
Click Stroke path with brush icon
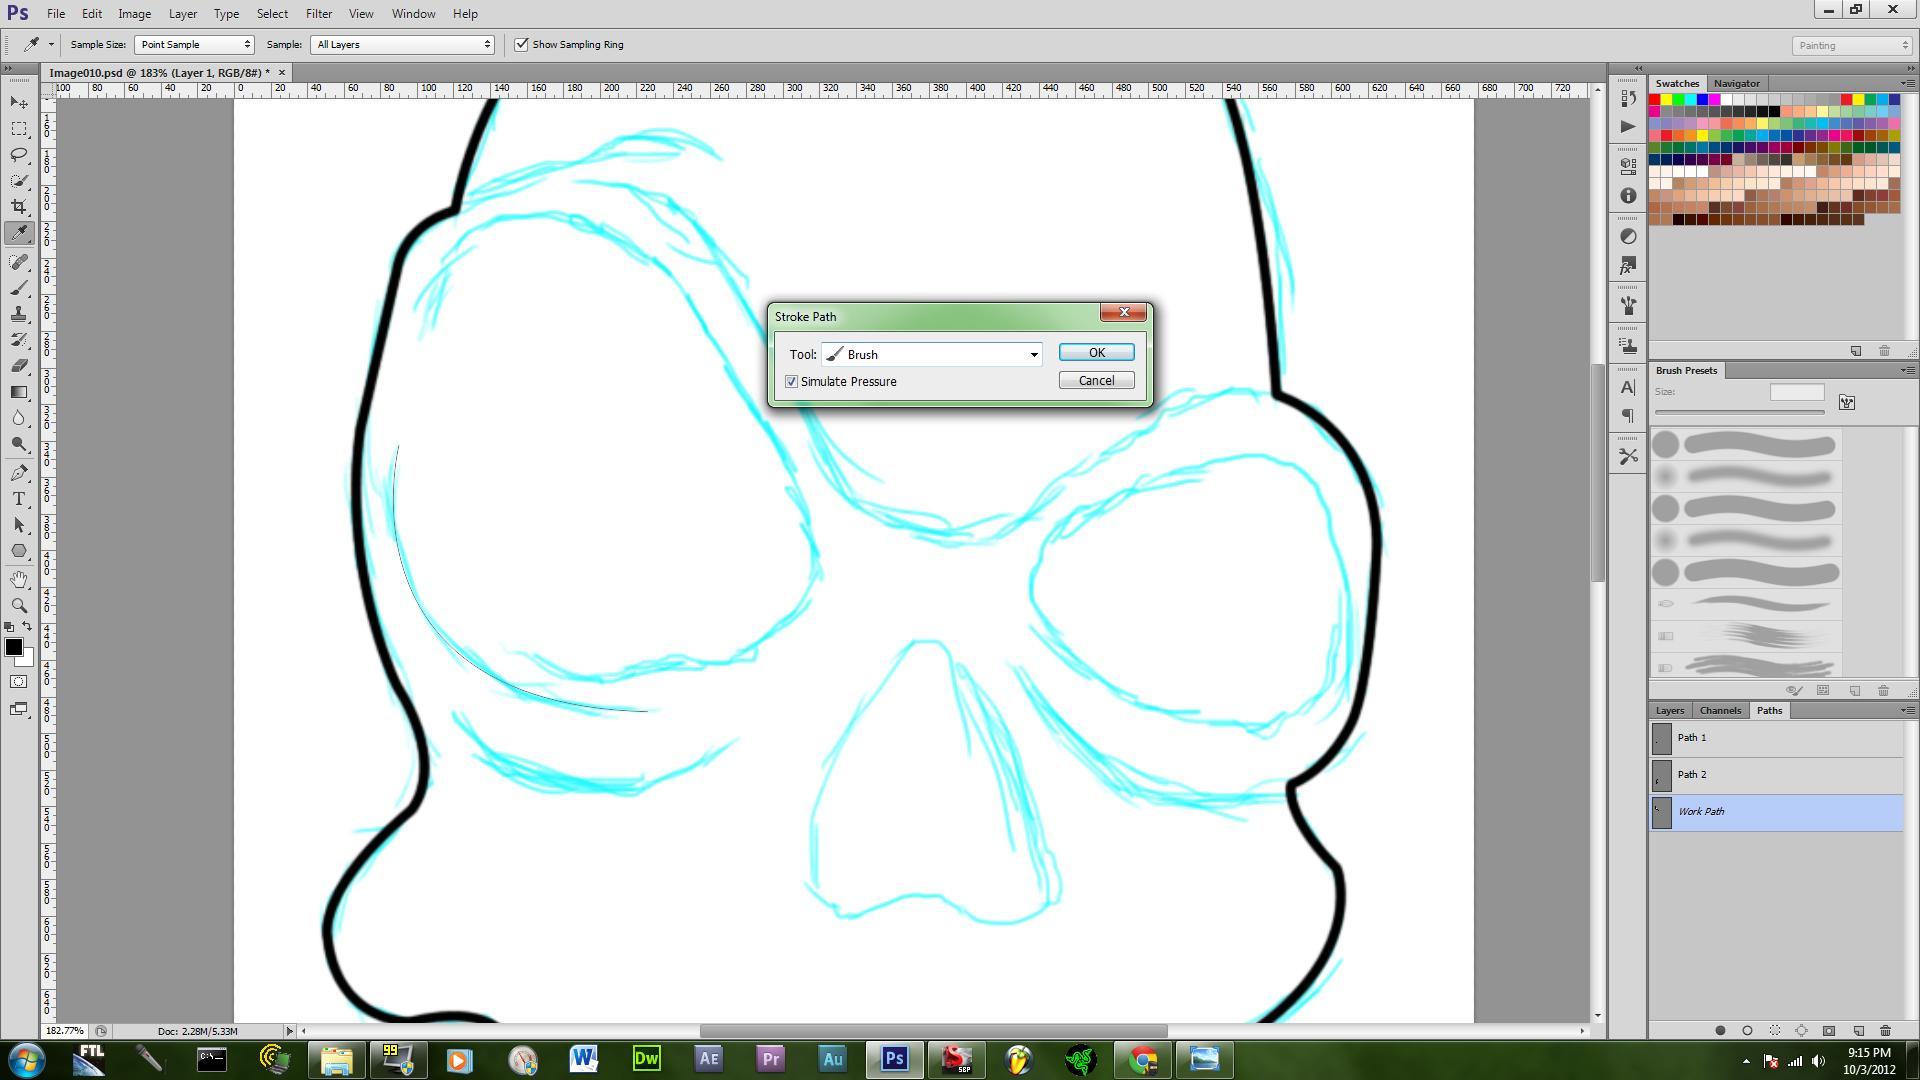[x=1747, y=1030]
